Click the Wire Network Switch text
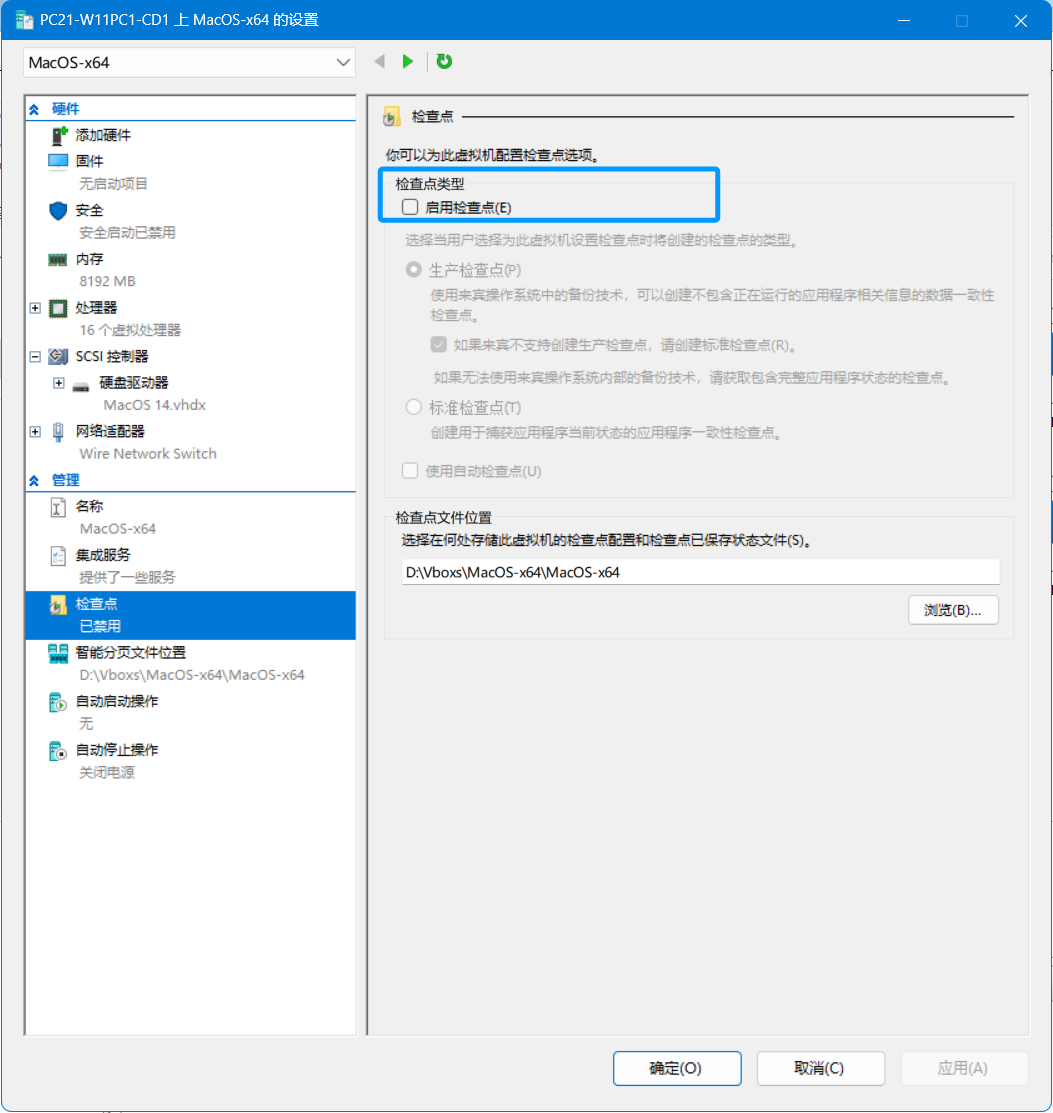 (x=148, y=454)
